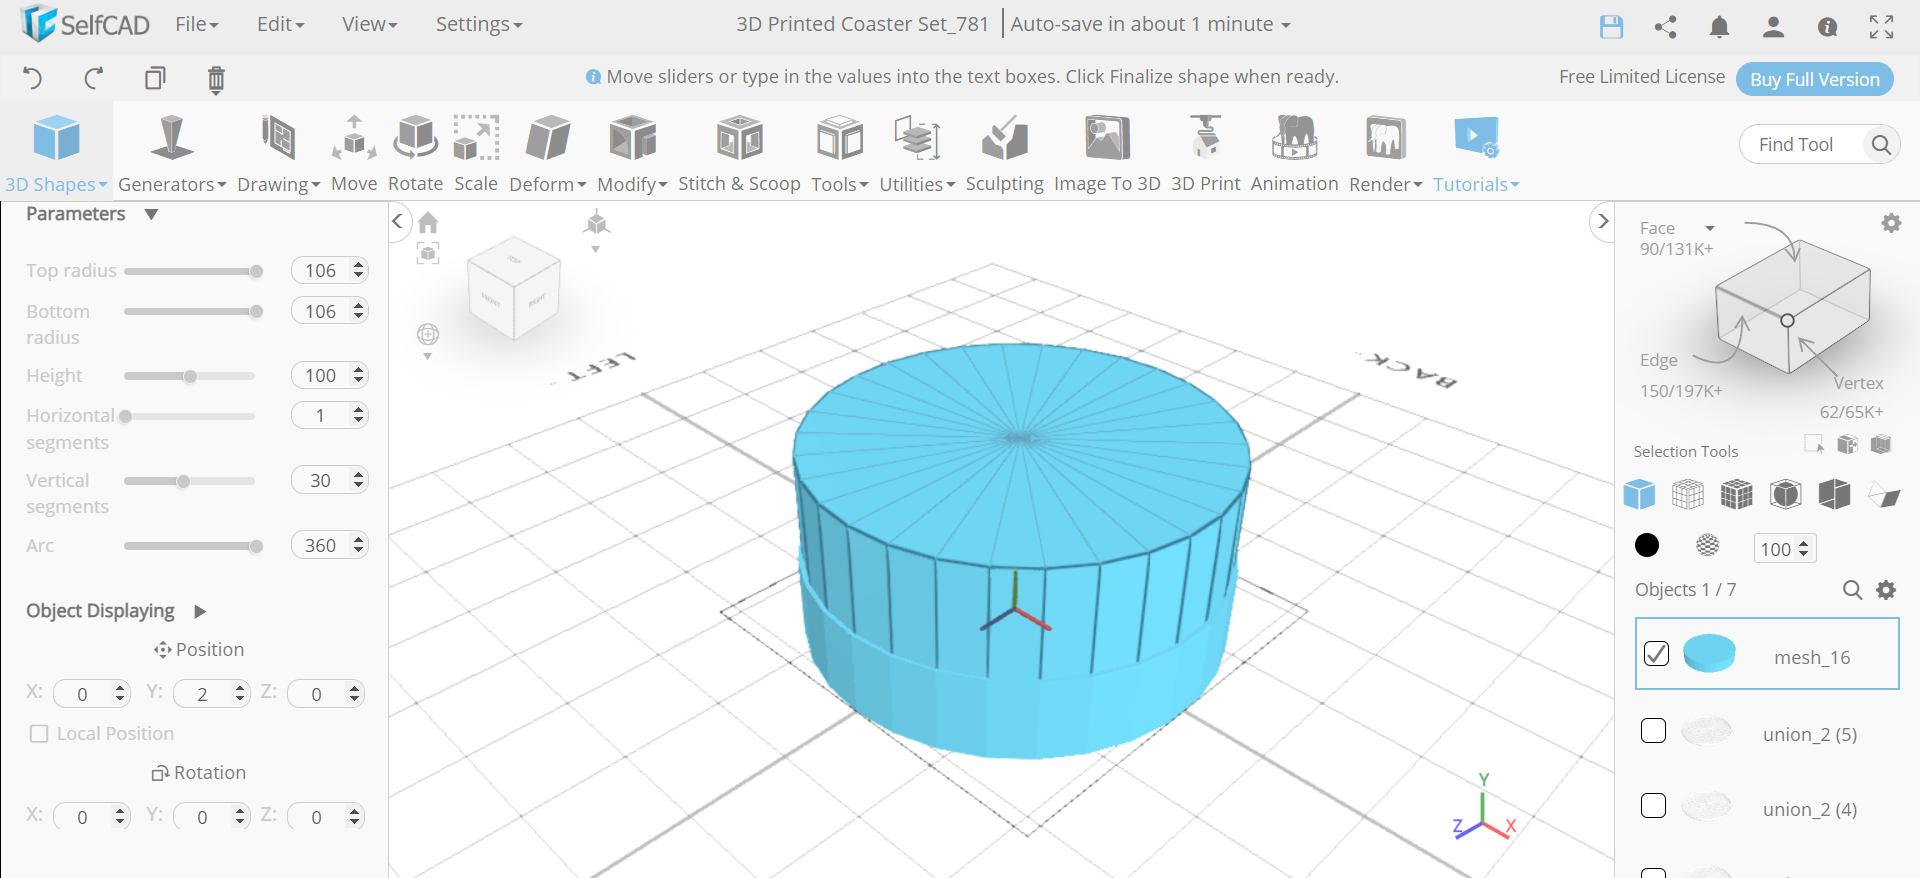Open the Settings menu
This screenshot has width=1920, height=878.
[479, 24]
